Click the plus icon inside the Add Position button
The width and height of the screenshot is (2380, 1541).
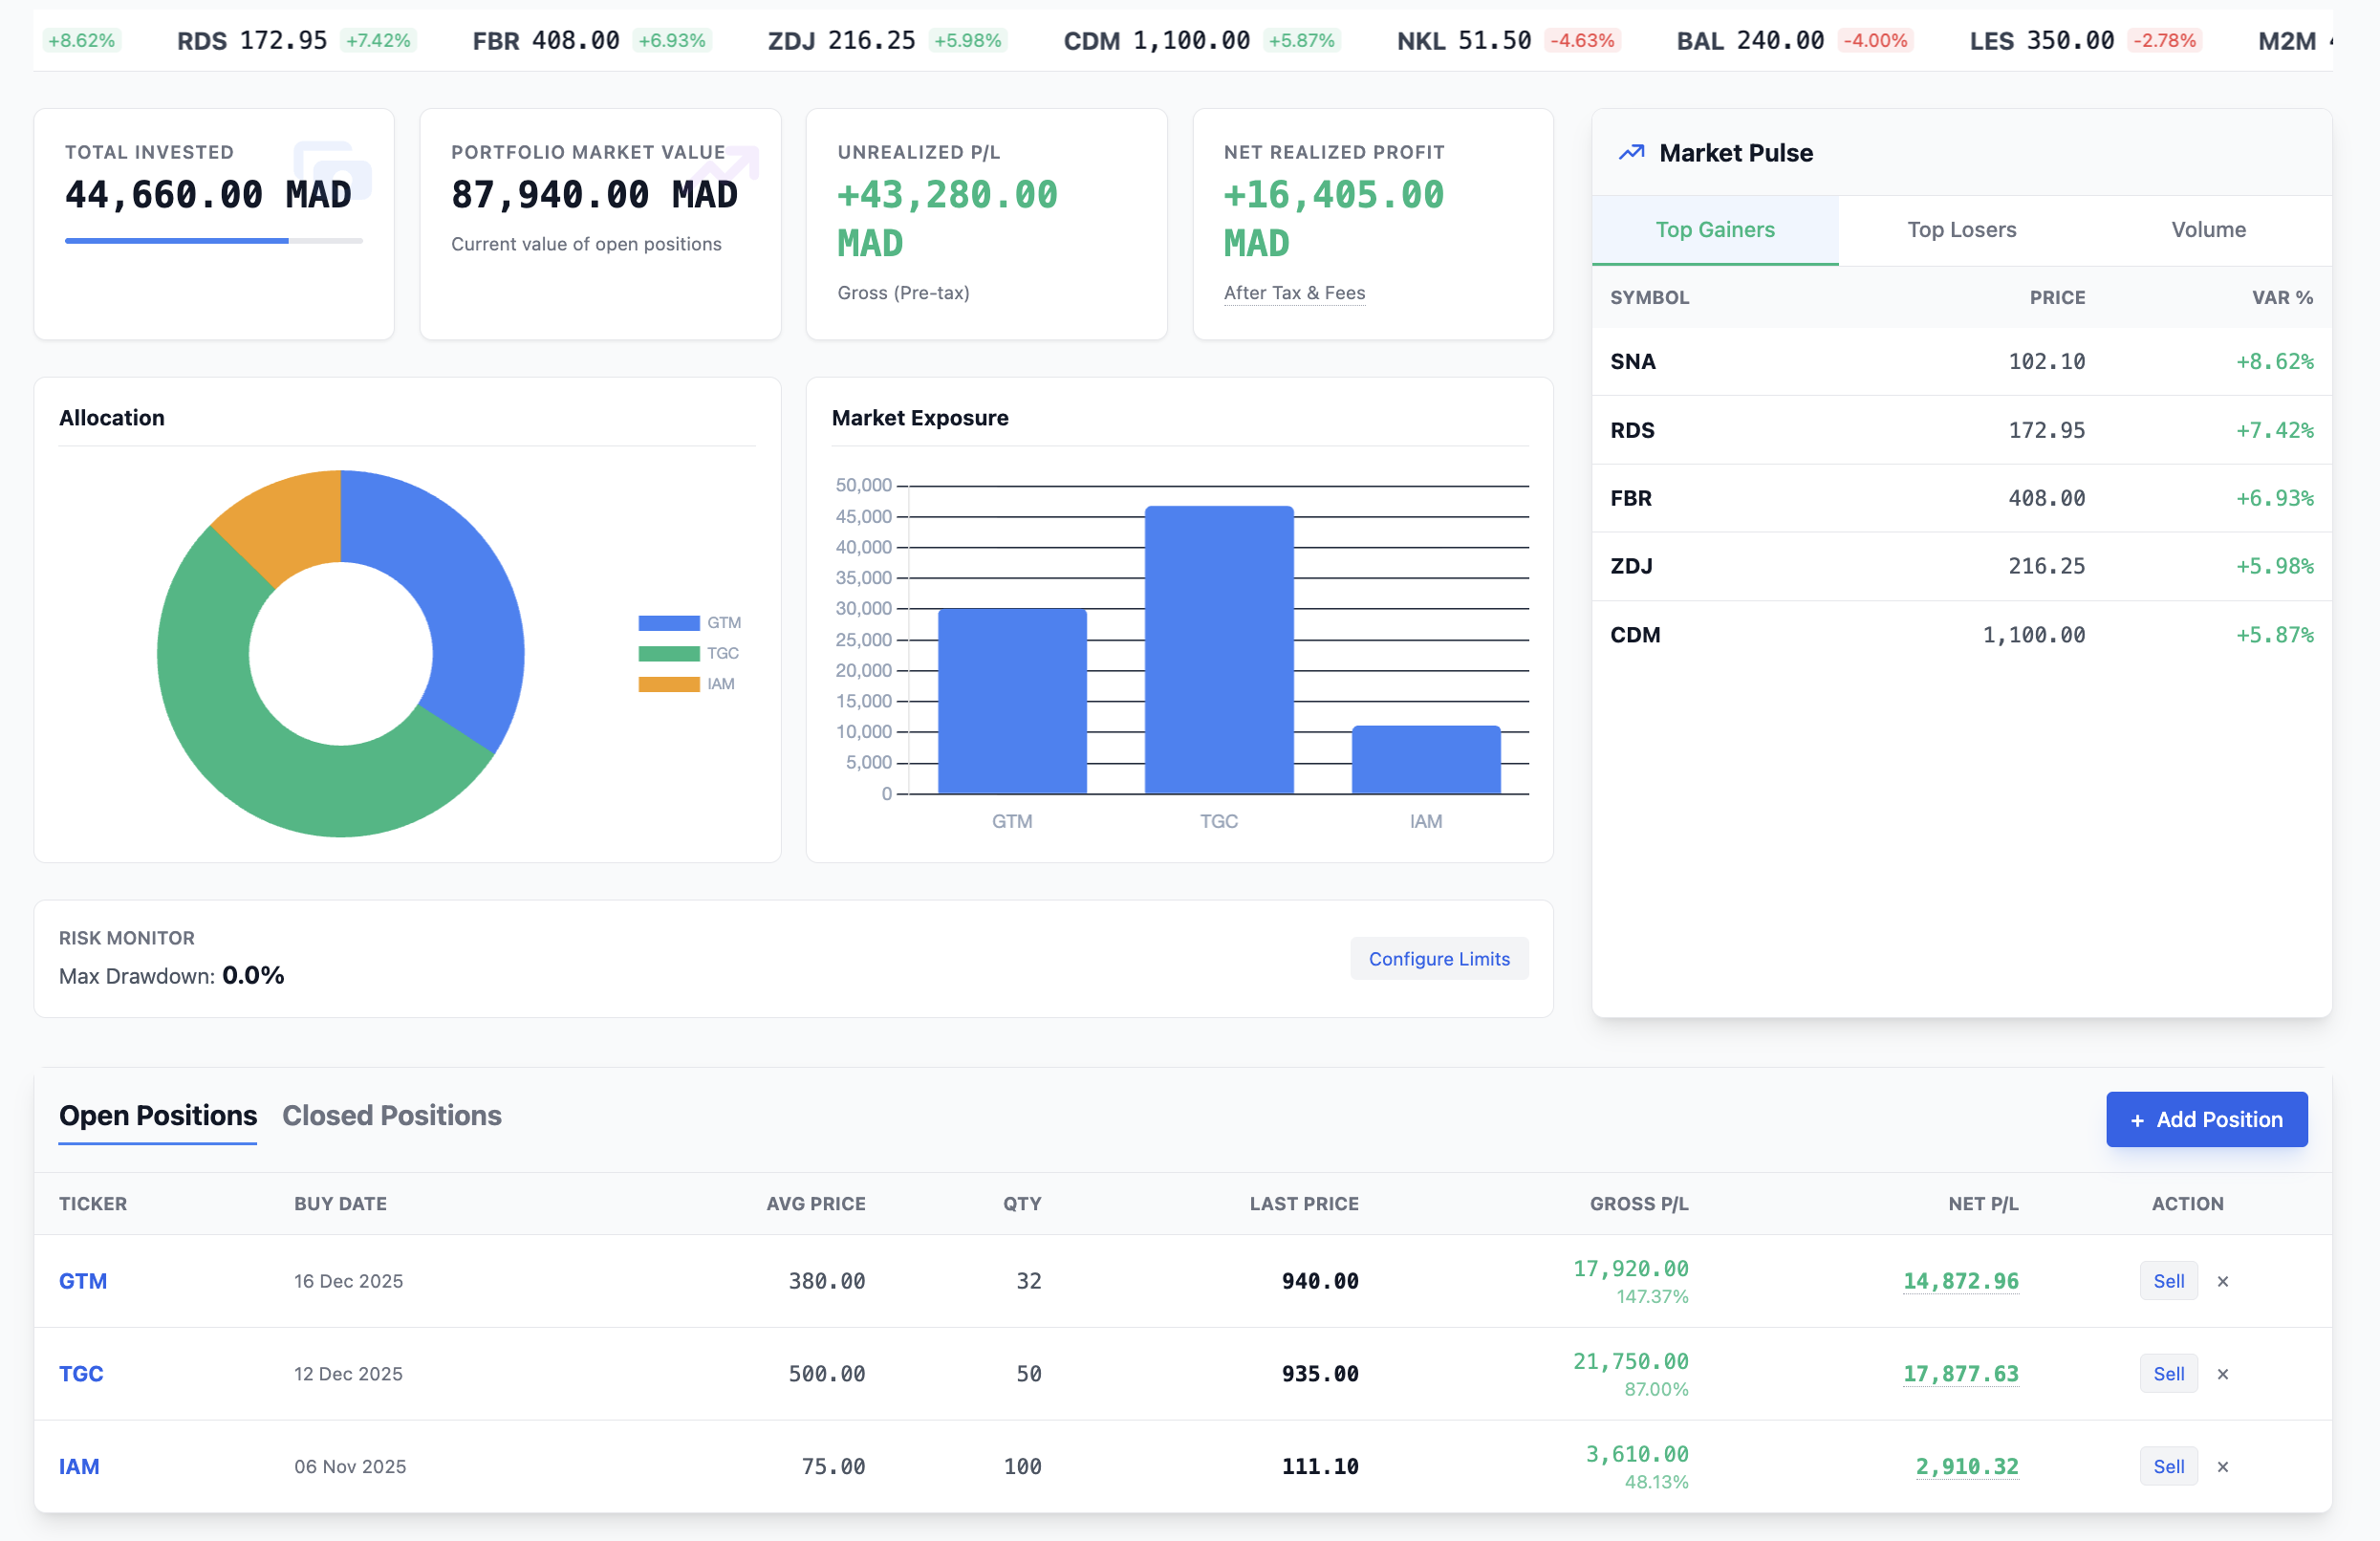2138,1119
